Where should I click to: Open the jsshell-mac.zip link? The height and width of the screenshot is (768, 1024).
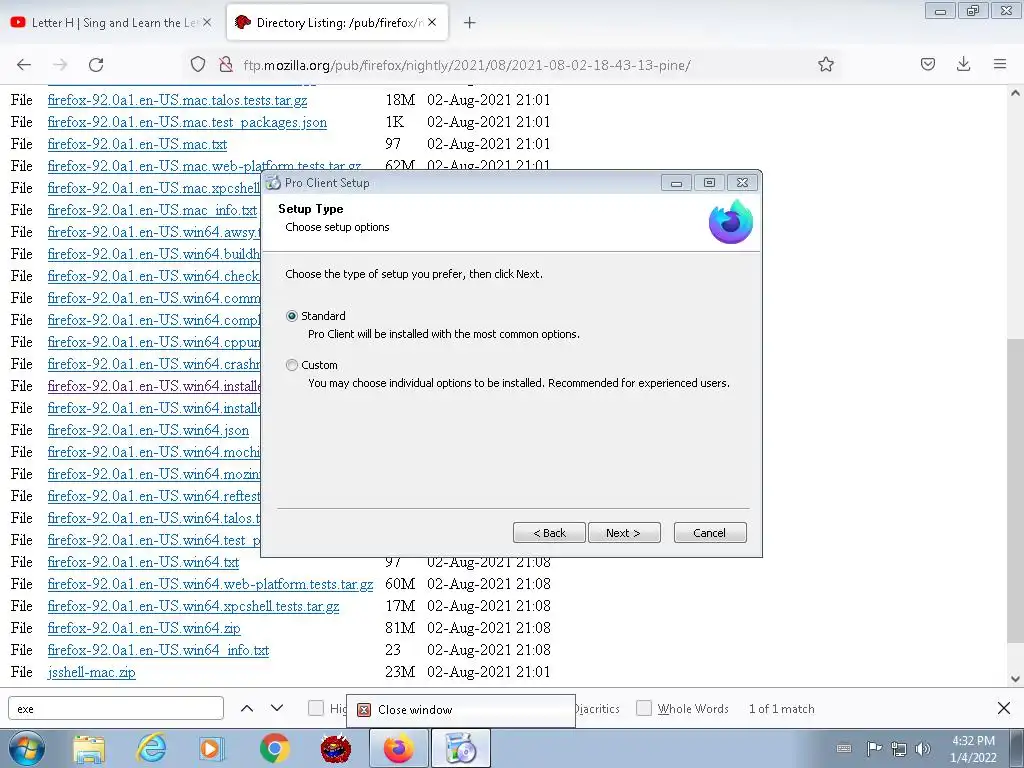91,672
